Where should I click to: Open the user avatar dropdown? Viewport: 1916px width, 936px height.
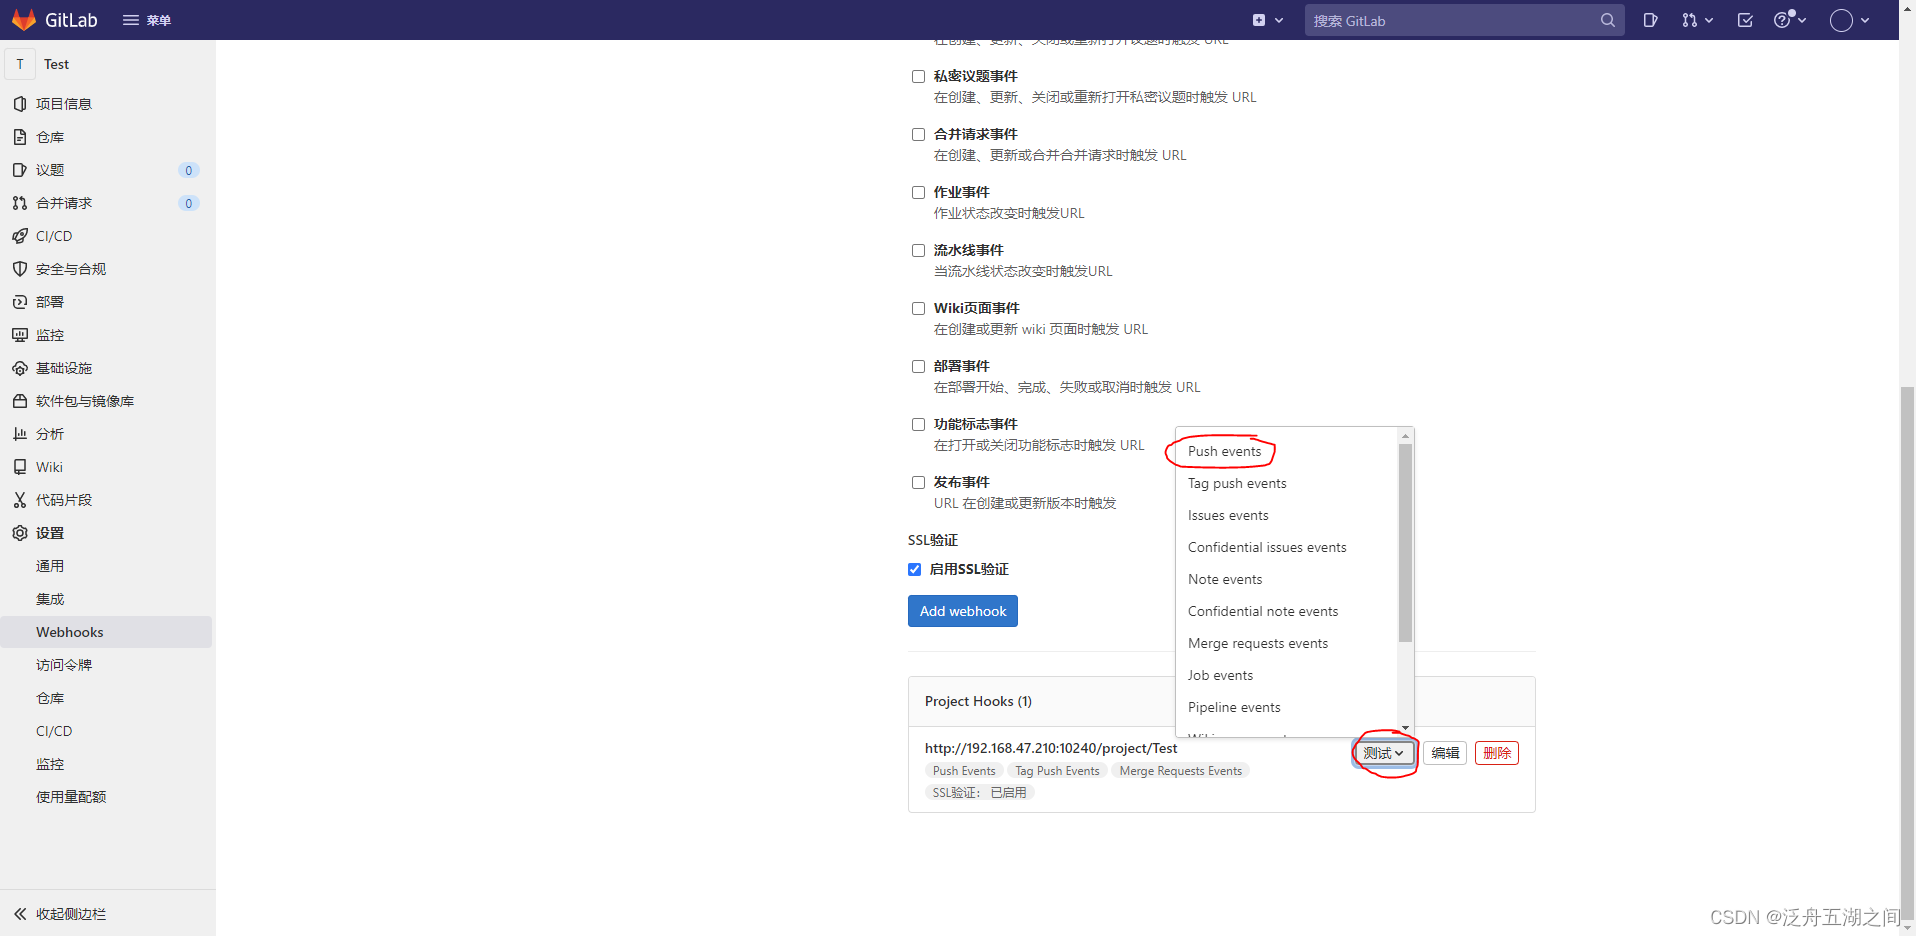(x=1849, y=20)
